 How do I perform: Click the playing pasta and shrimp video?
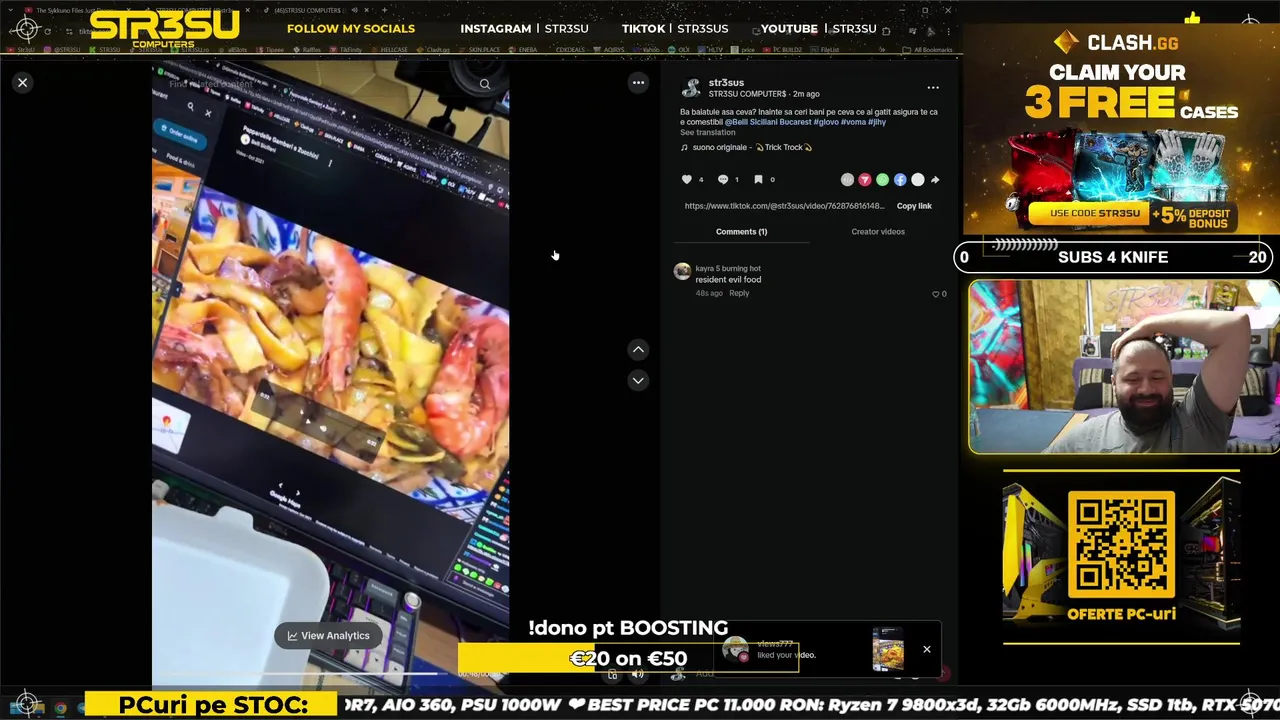click(x=330, y=375)
